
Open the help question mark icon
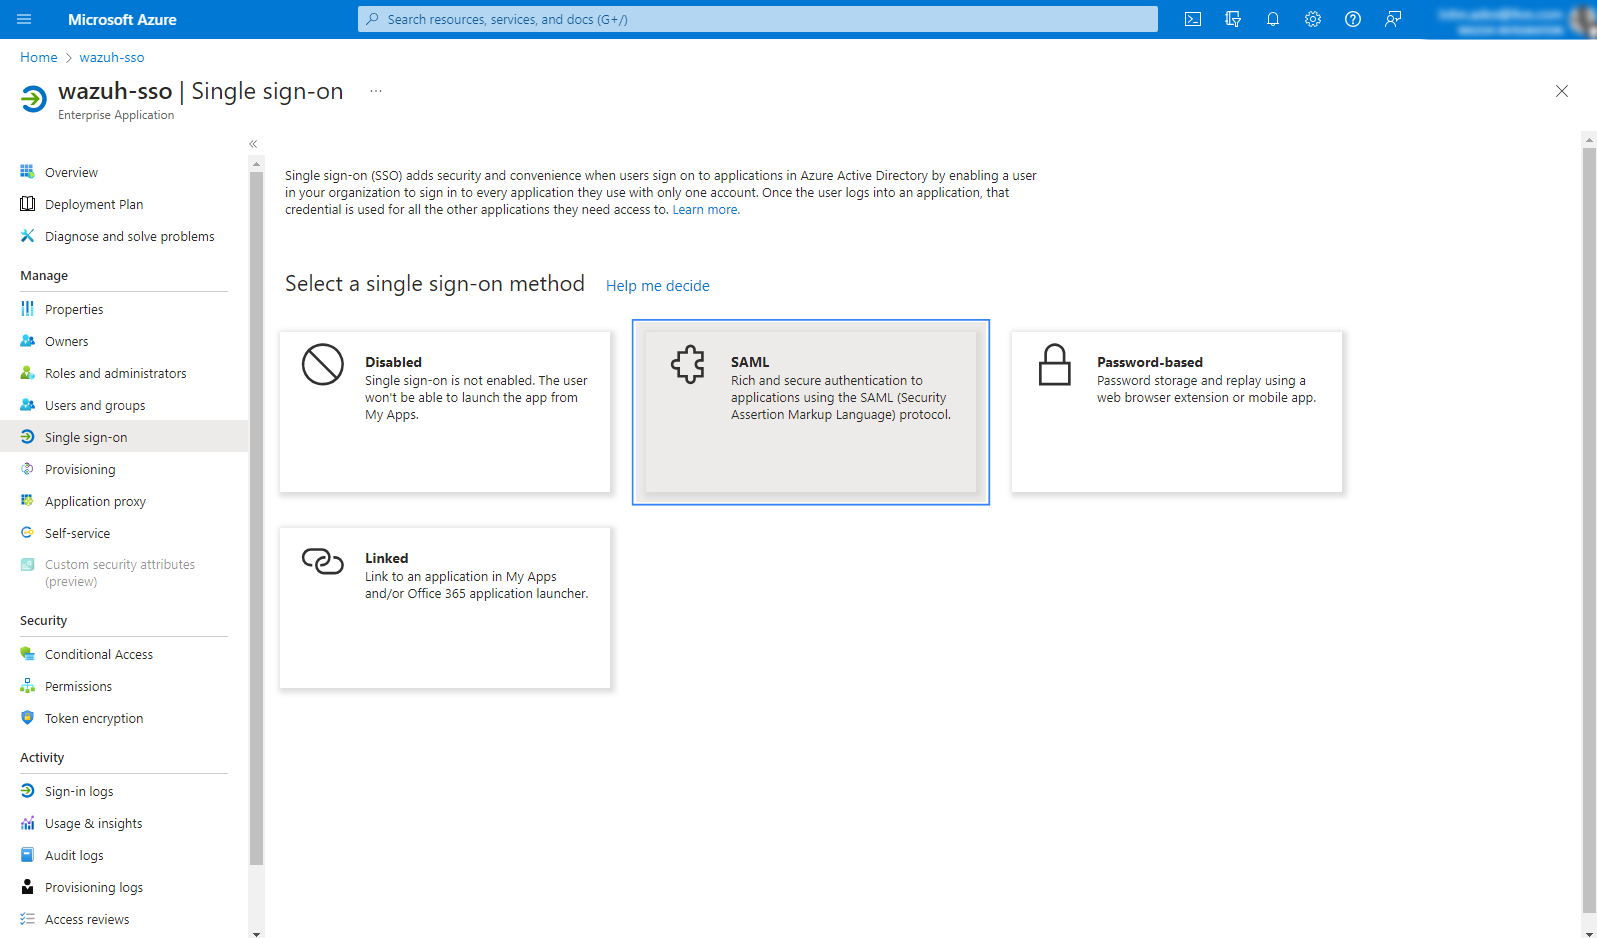tap(1353, 19)
